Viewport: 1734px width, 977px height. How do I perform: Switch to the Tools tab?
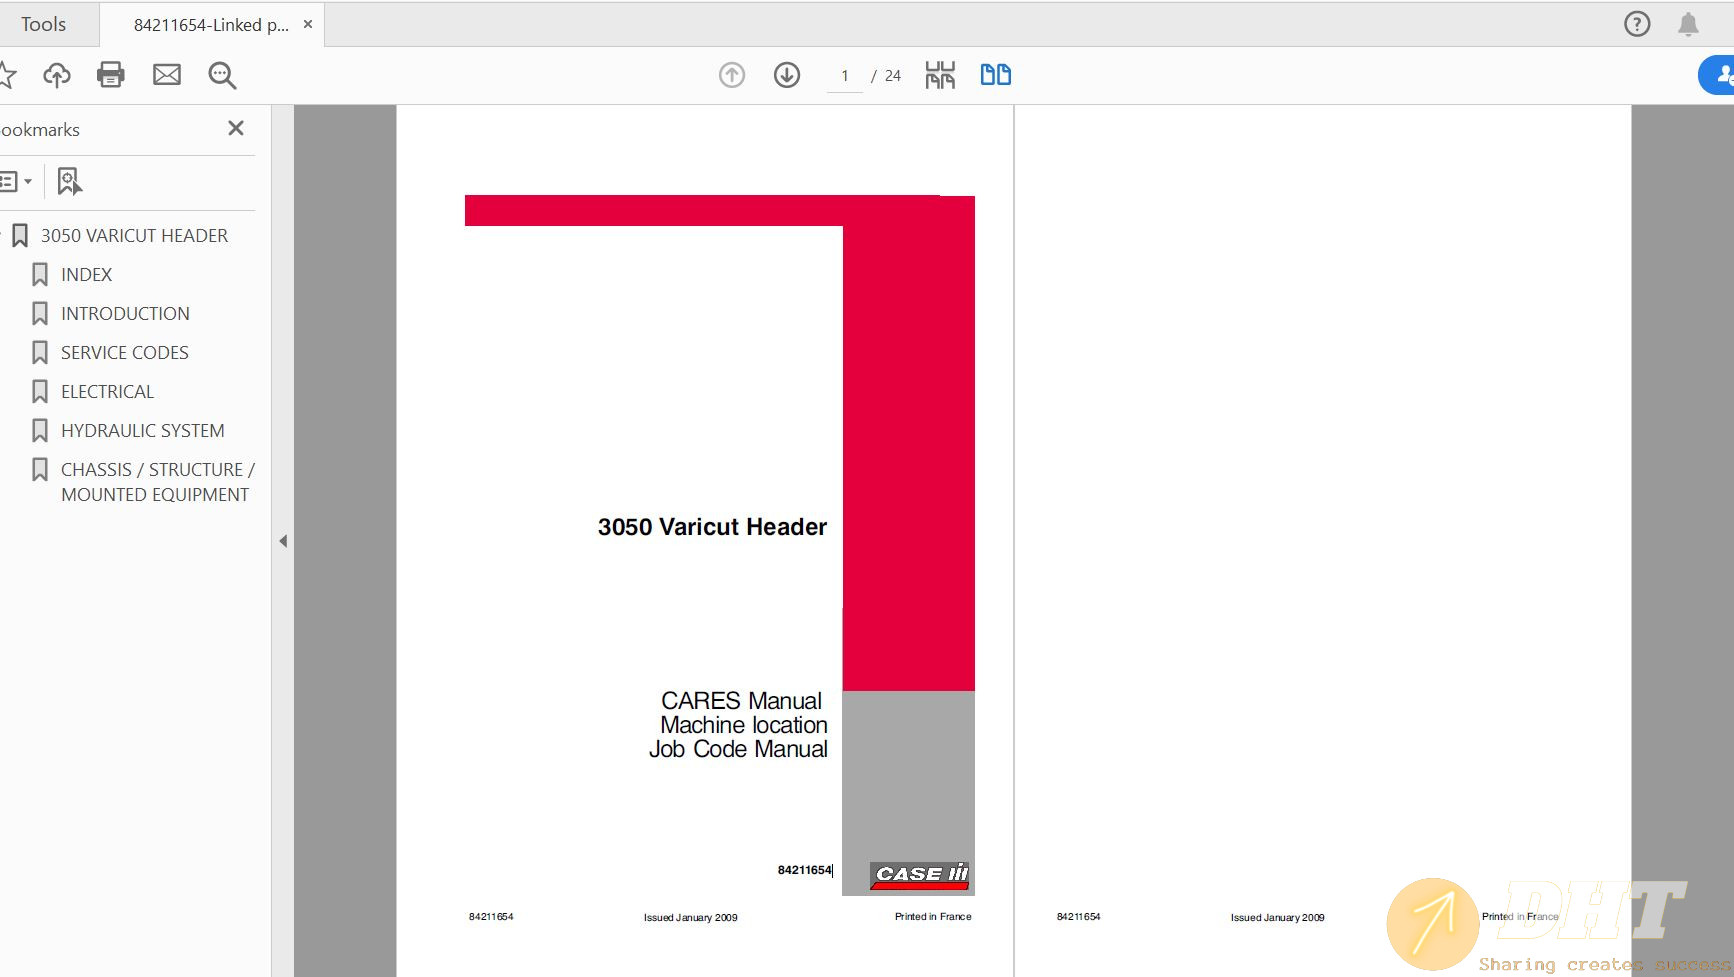point(43,24)
